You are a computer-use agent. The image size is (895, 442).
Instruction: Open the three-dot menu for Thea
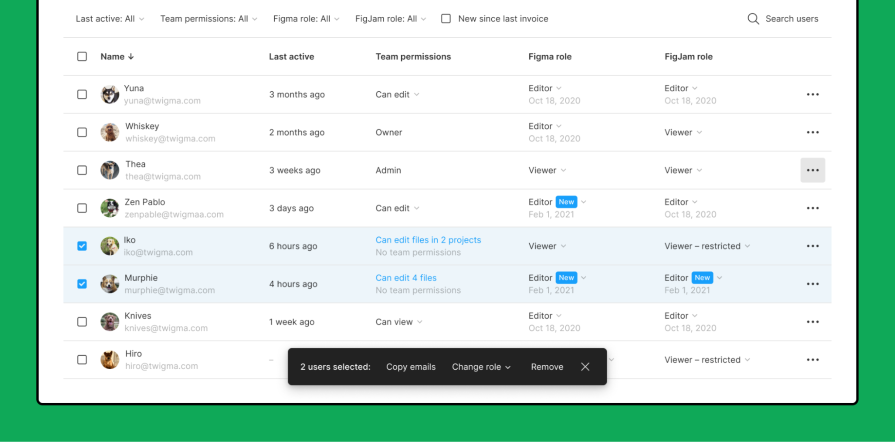812,170
